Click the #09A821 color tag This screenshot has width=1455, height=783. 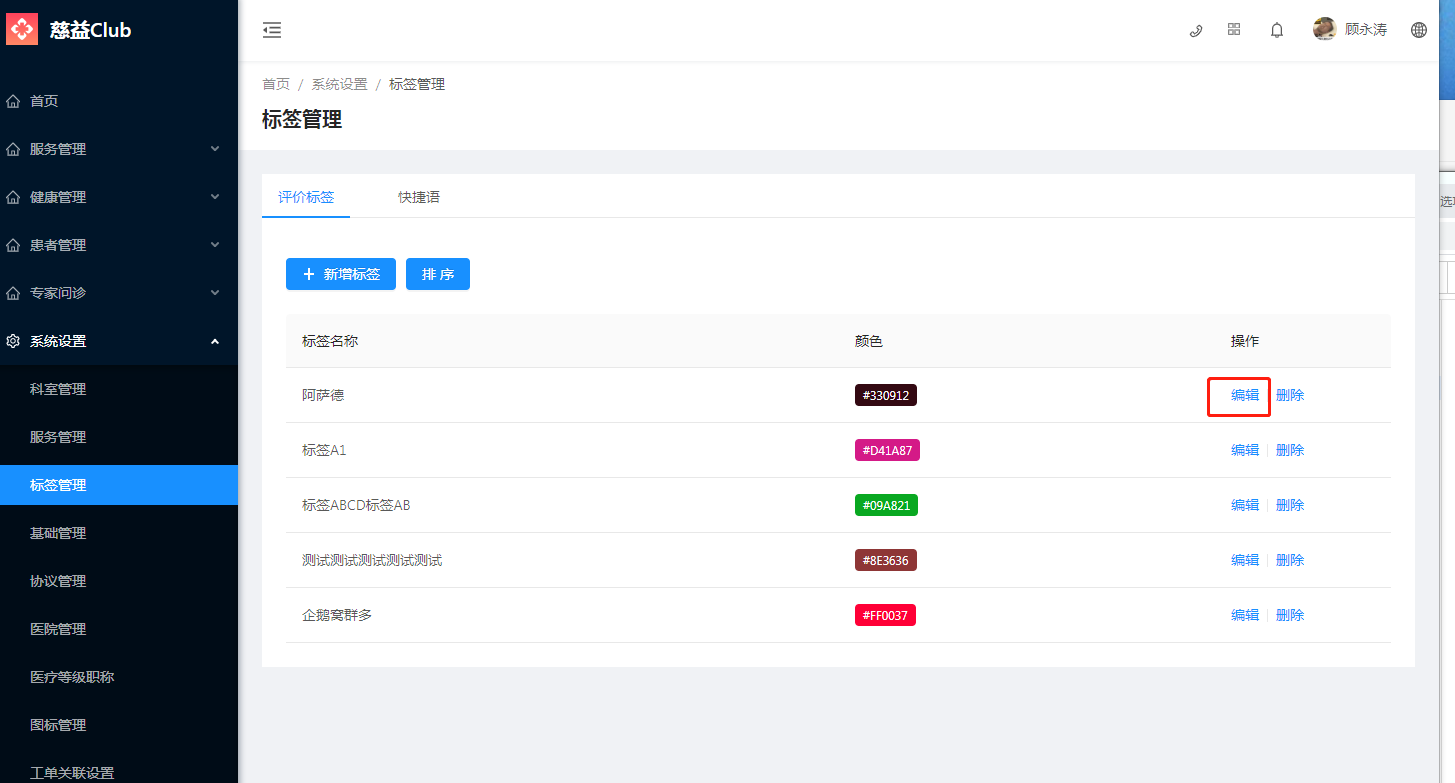886,505
